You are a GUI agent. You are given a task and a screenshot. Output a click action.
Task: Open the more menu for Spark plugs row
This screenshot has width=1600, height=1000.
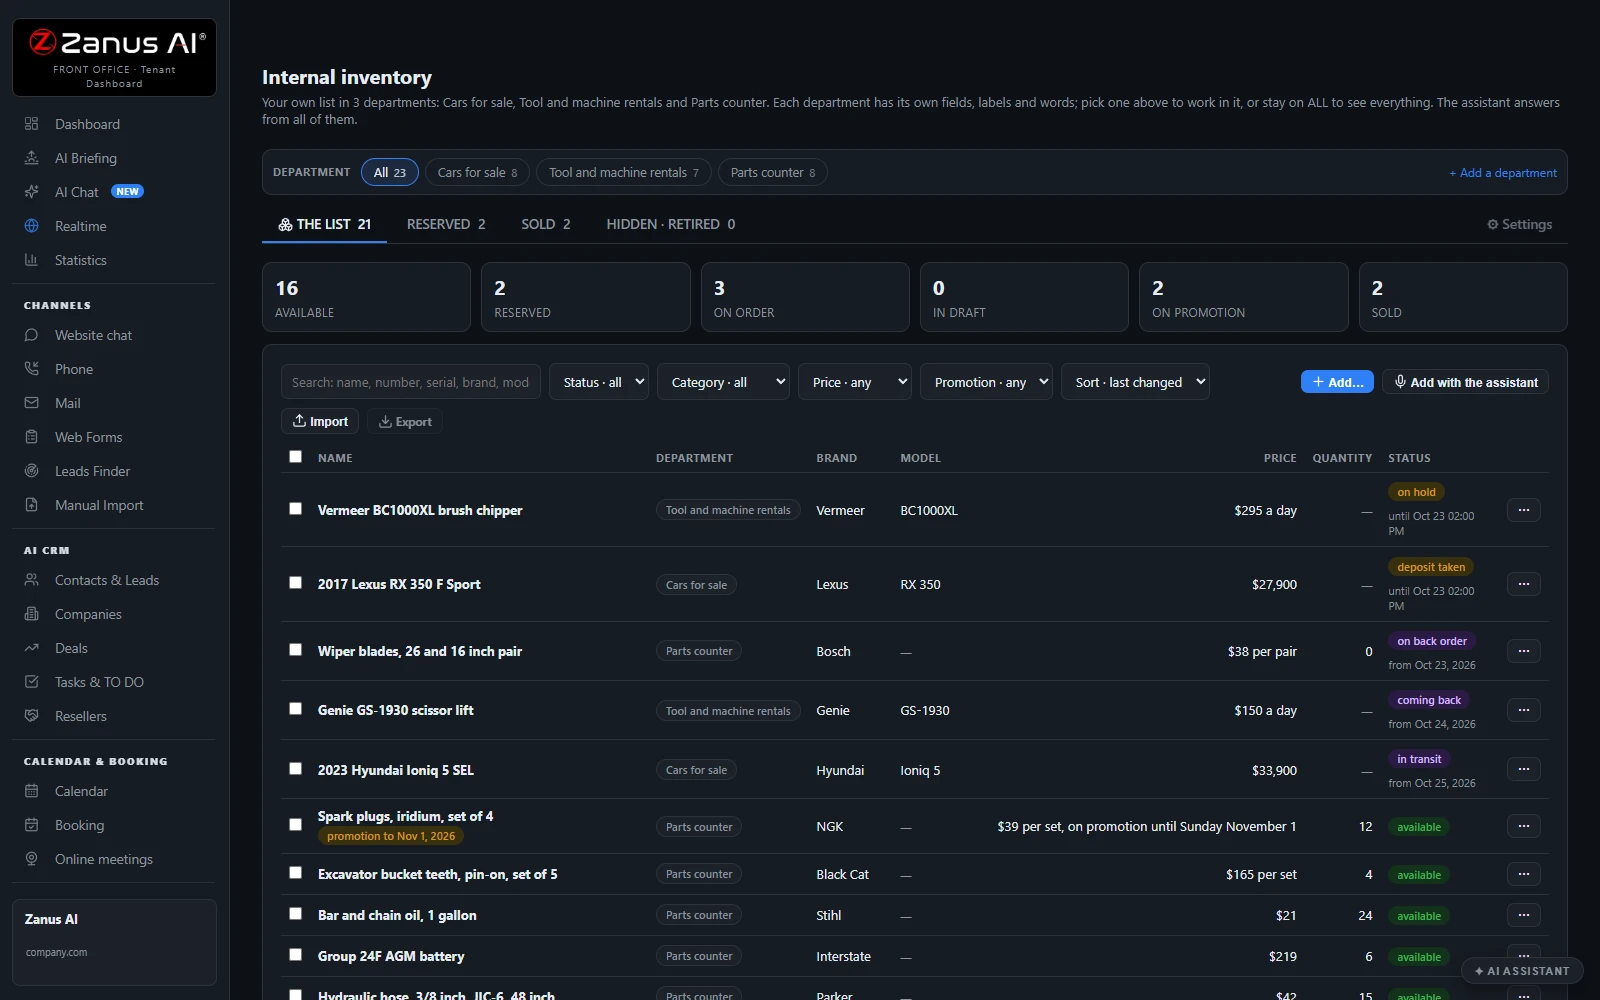(x=1524, y=826)
